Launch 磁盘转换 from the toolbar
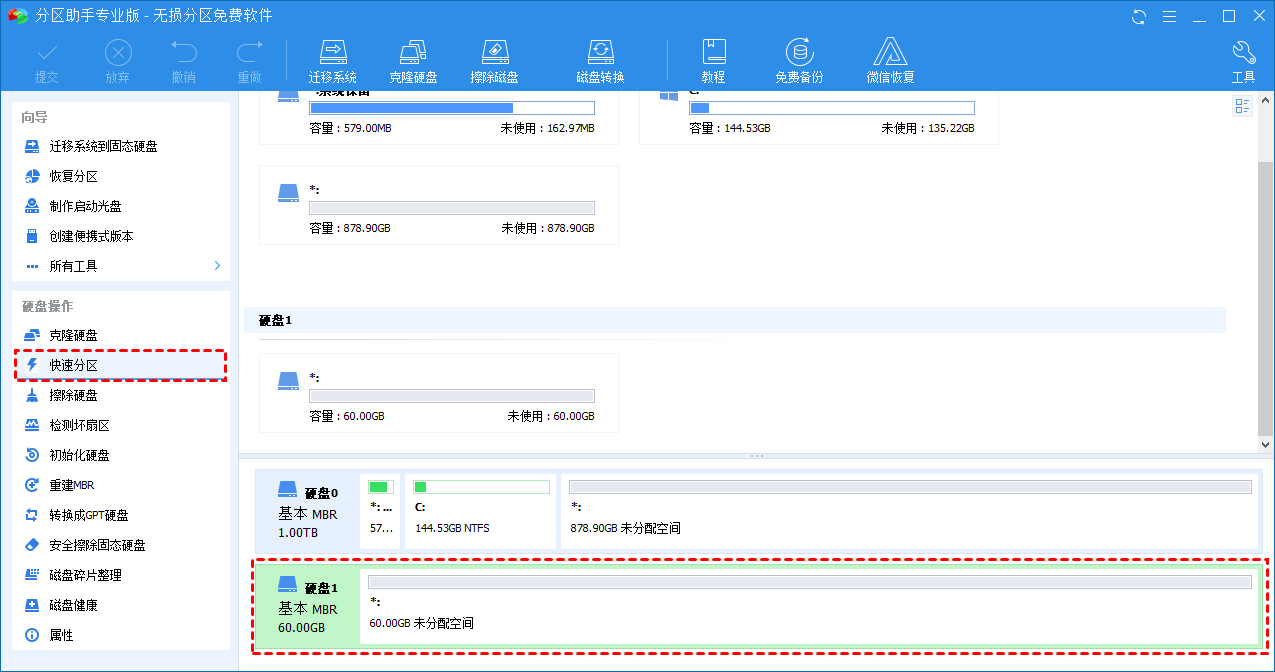This screenshot has width=1275, height=672. point(600,61)
